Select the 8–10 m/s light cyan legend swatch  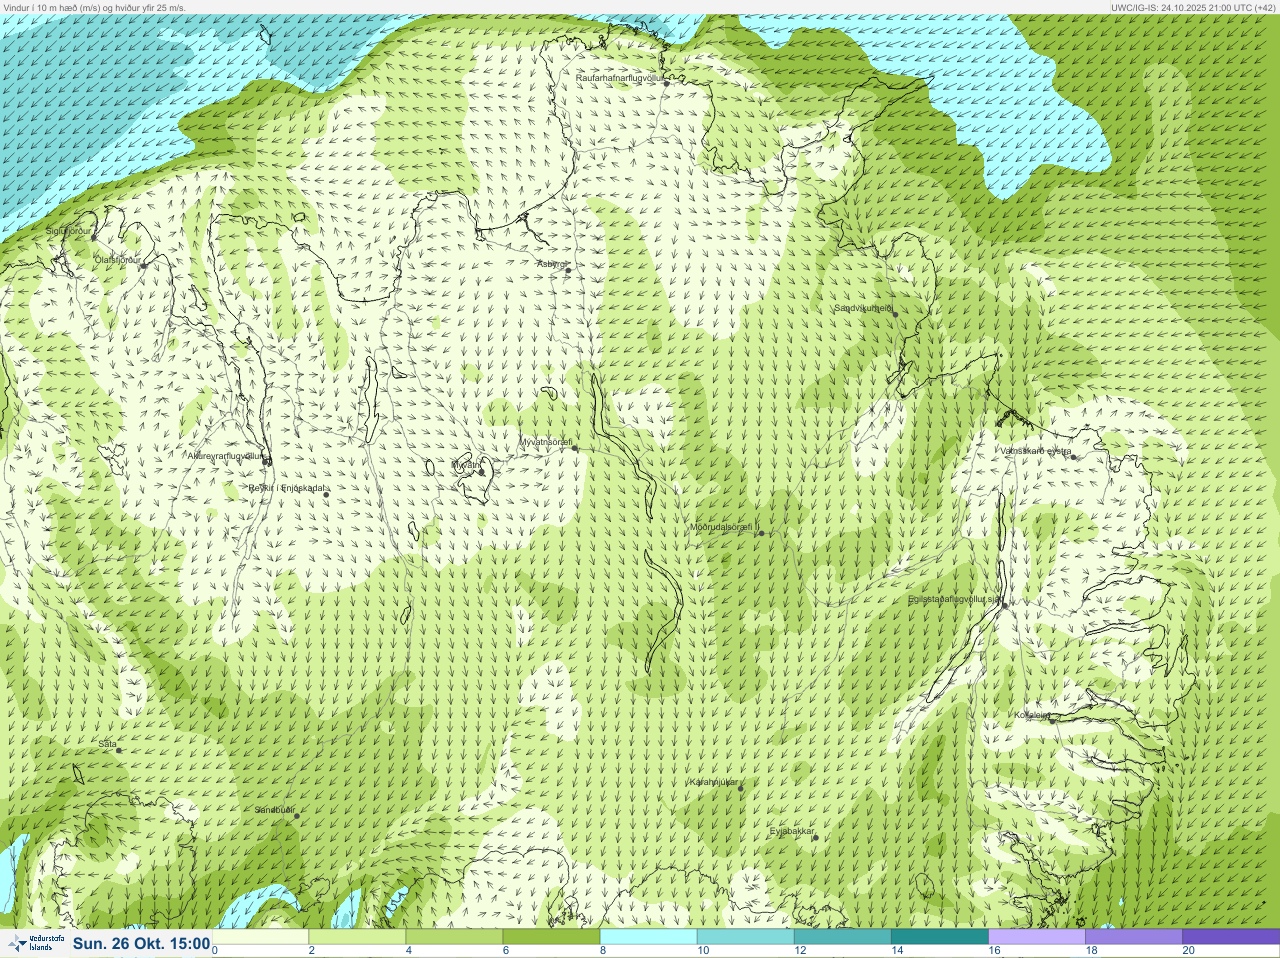[x=648, y=937]
